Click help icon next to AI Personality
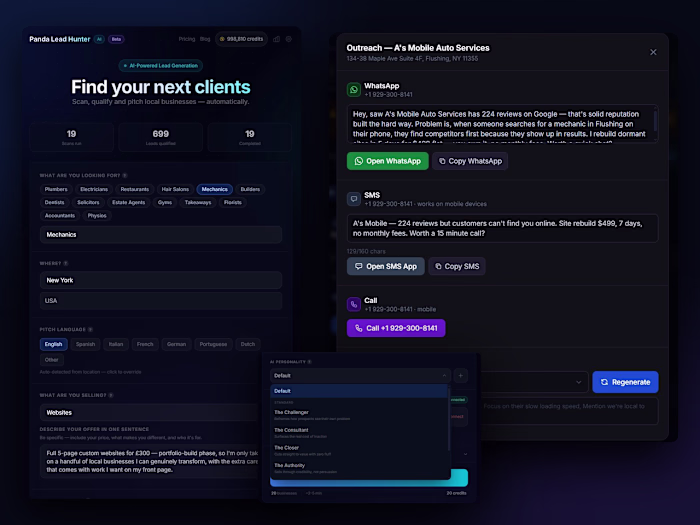Viewport: 700px width, 525px height. 309,362
